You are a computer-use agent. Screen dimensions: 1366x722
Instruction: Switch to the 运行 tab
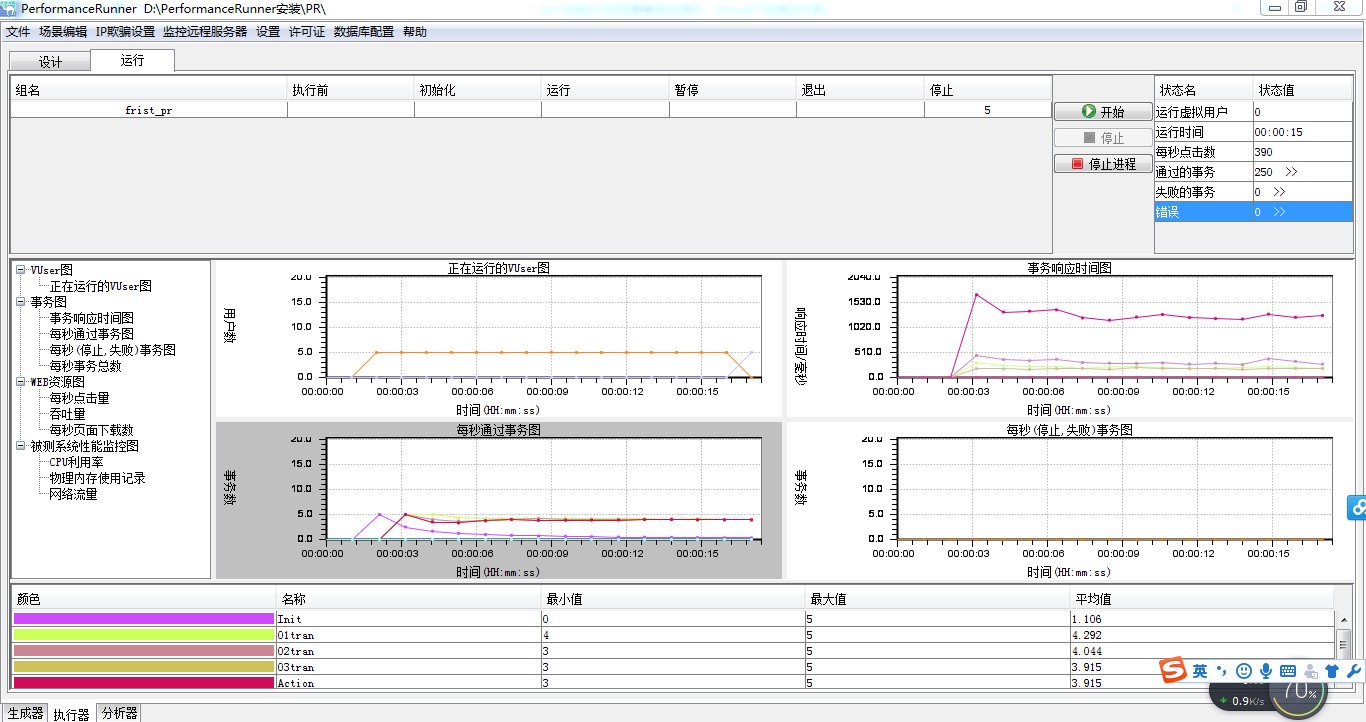point(132,60)
